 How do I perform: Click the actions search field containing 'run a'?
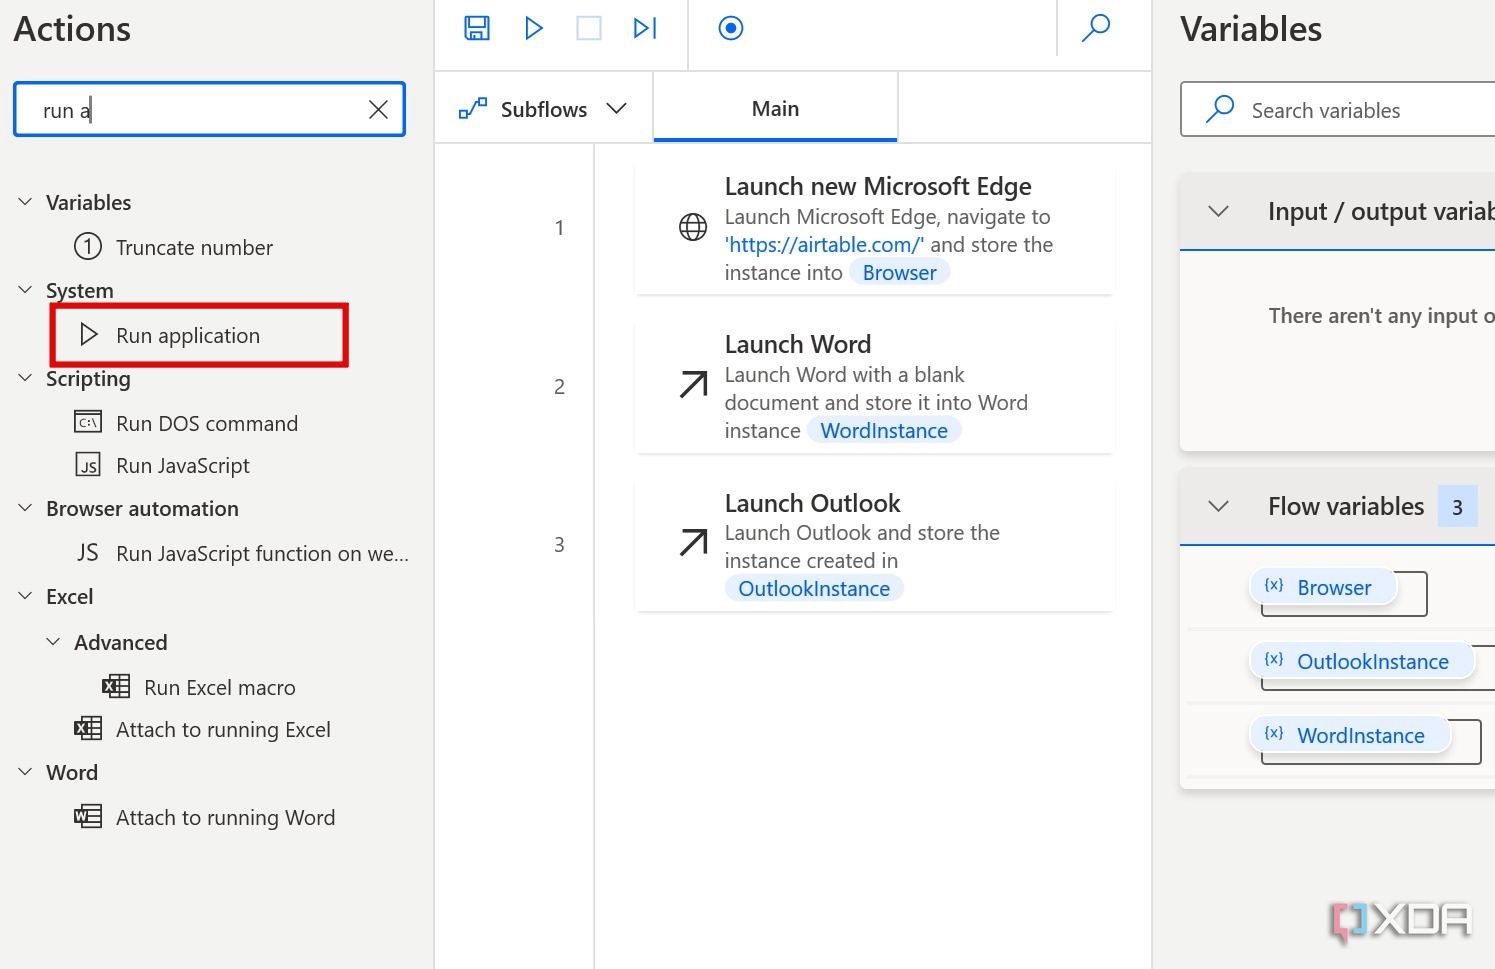pyautogui.click(x=209, y=110)
